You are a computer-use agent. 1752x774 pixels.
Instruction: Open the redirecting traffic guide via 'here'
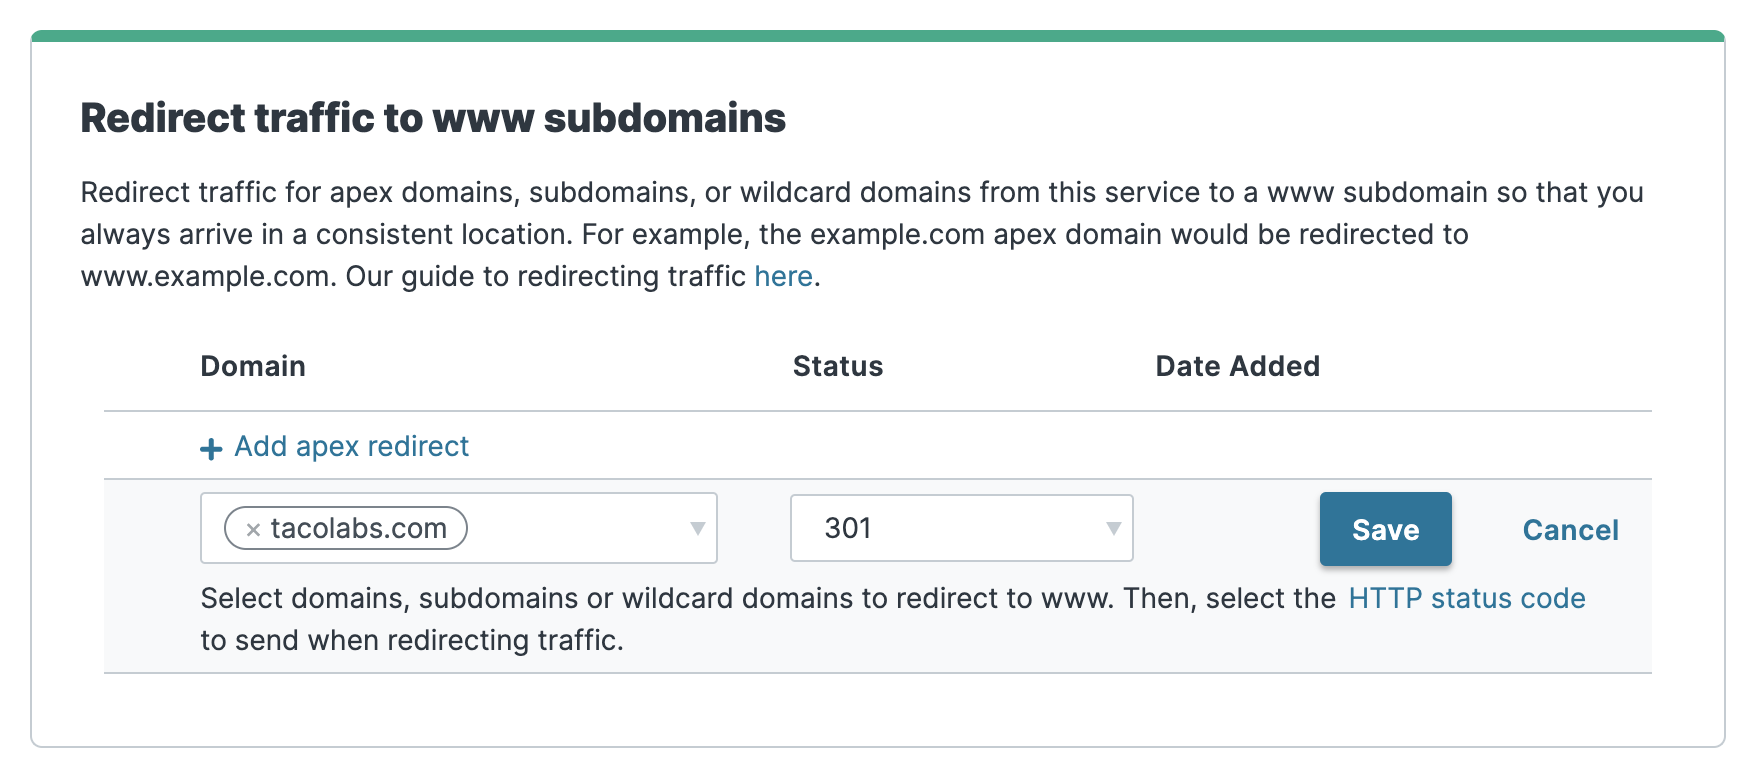point(783,276)
